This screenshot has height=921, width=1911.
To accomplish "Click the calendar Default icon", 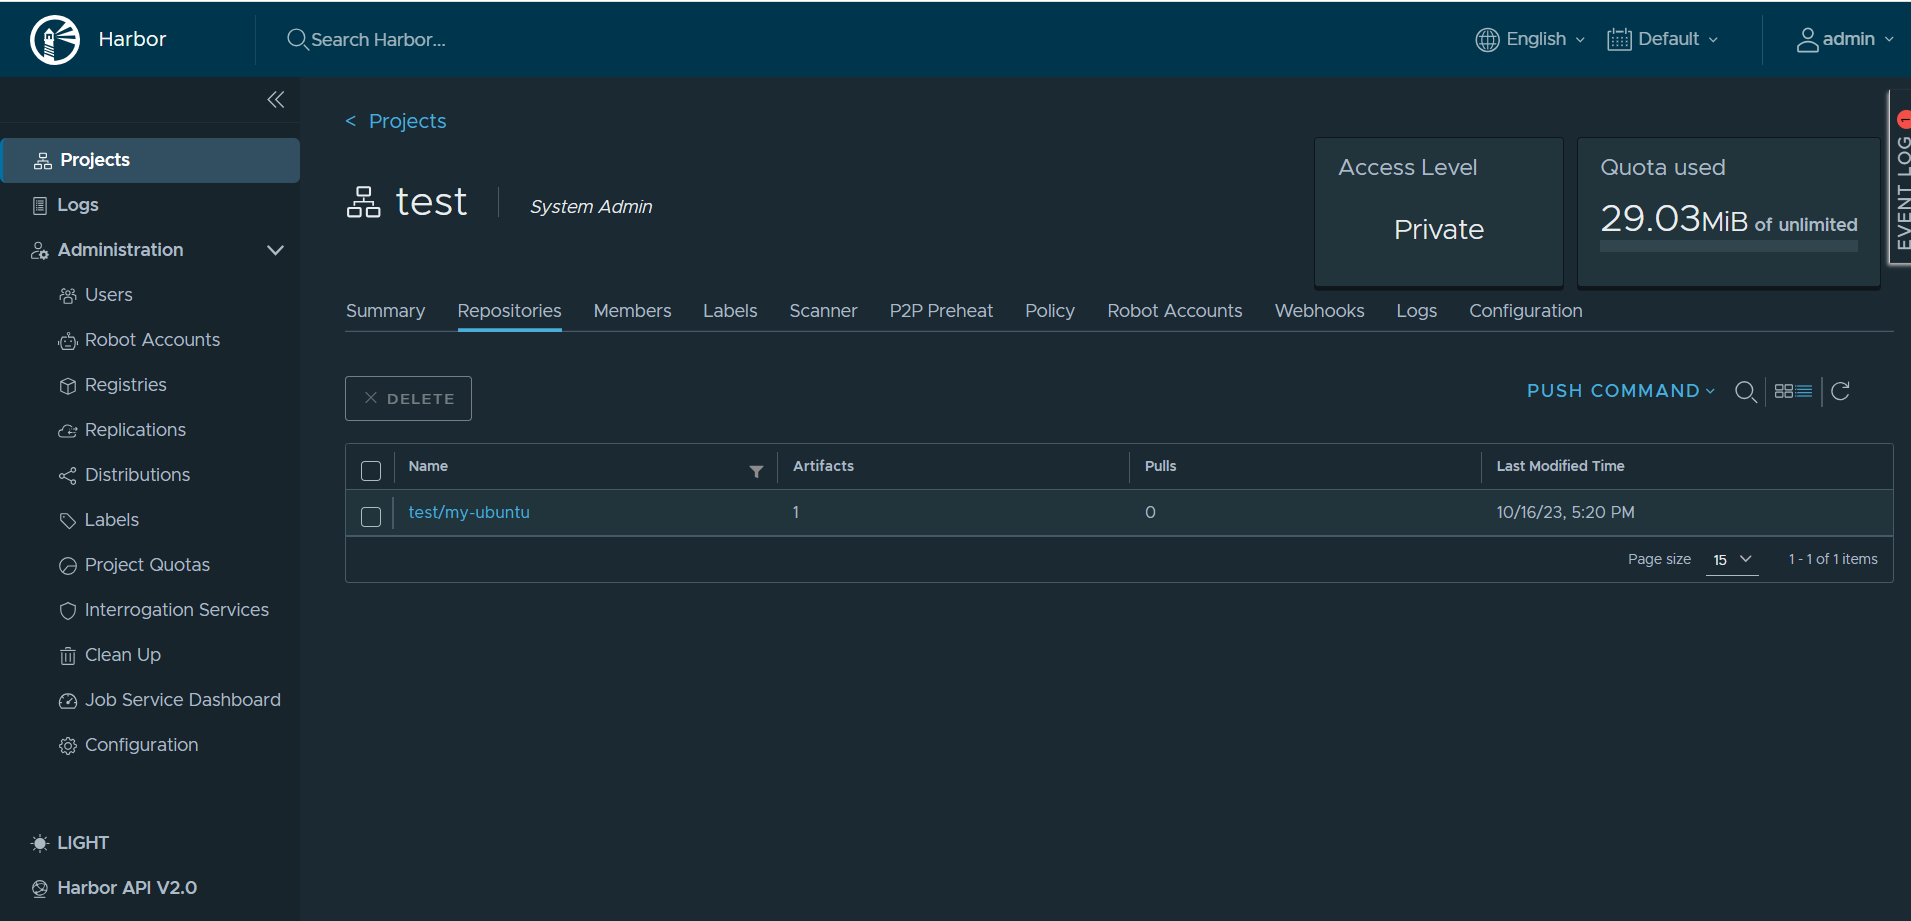I will pos(1619,39).
